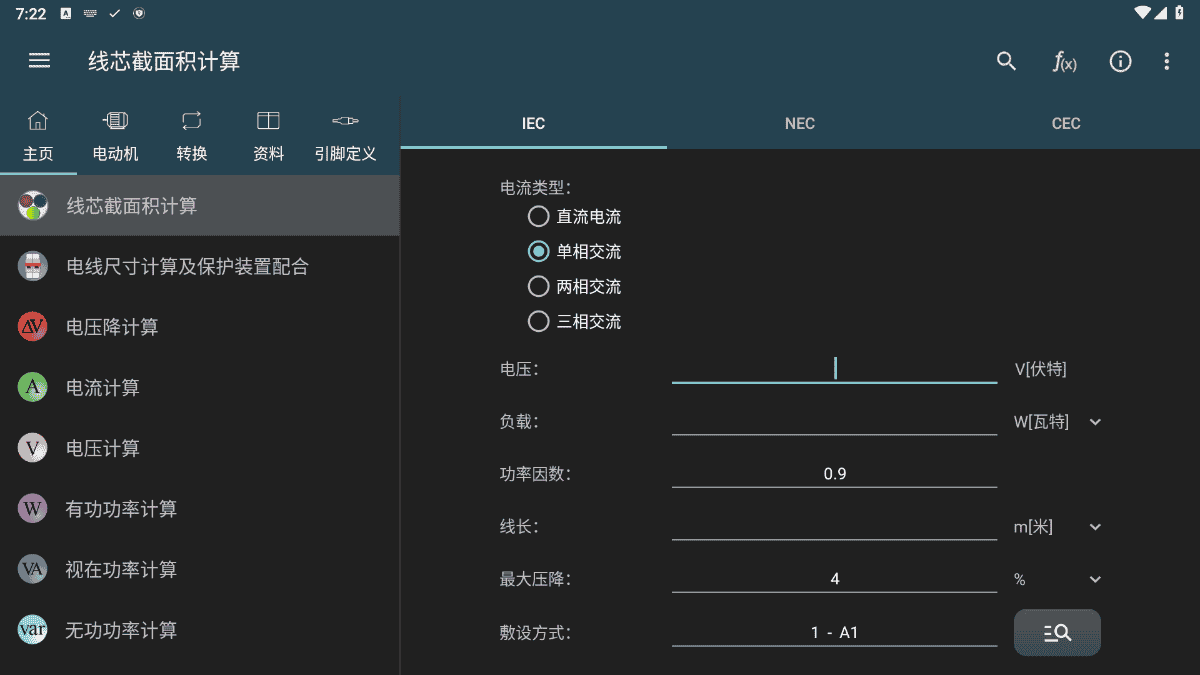The width and height of the screenshot is (1200, 675).
Task: Switch to the NEC tab
Action: [799, 124]
